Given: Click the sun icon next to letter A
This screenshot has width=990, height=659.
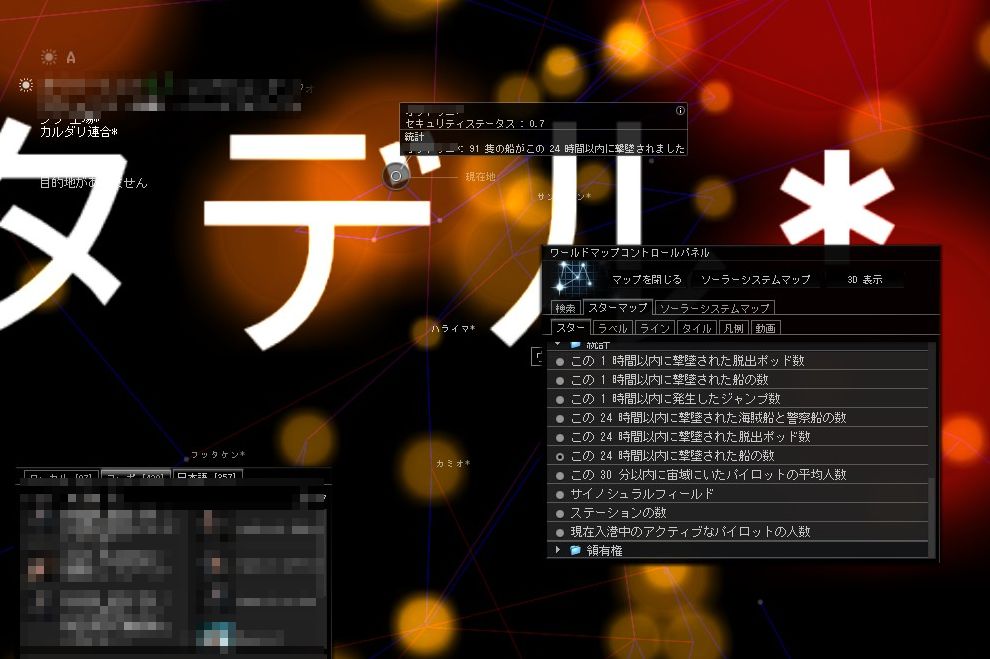Looking at the screenshot, I should pos(49,57).
